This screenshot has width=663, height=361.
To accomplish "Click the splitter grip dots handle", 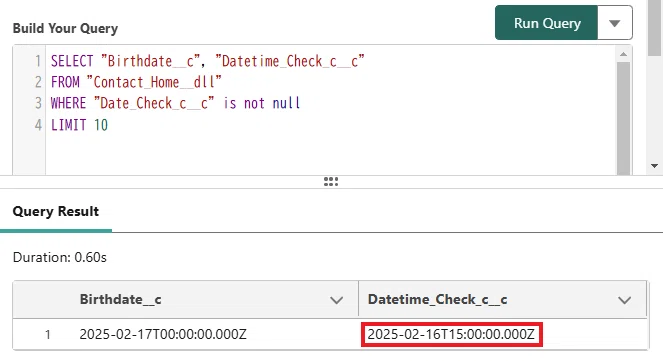I will 331,182.
